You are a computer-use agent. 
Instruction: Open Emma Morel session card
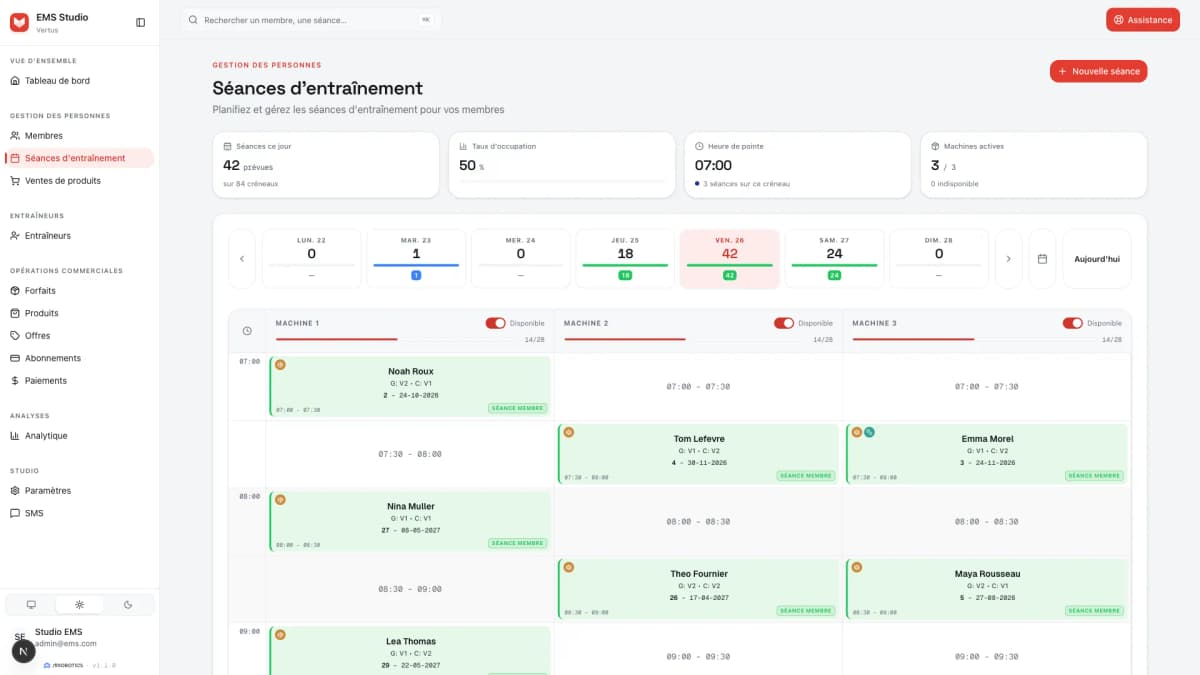tap(987, 454)
